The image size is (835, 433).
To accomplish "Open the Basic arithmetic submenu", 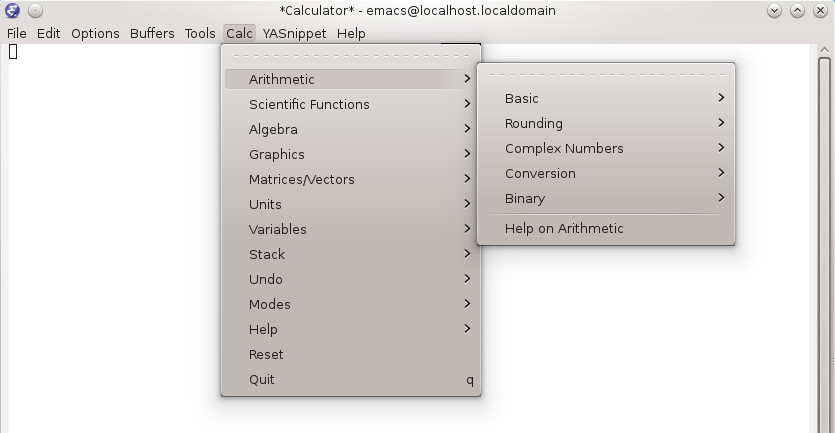I will point(521,98).
